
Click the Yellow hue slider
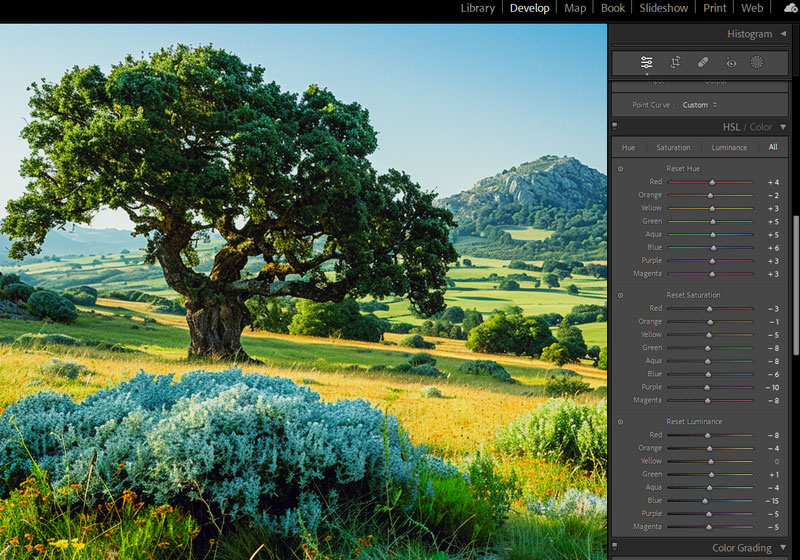(711, 208)
